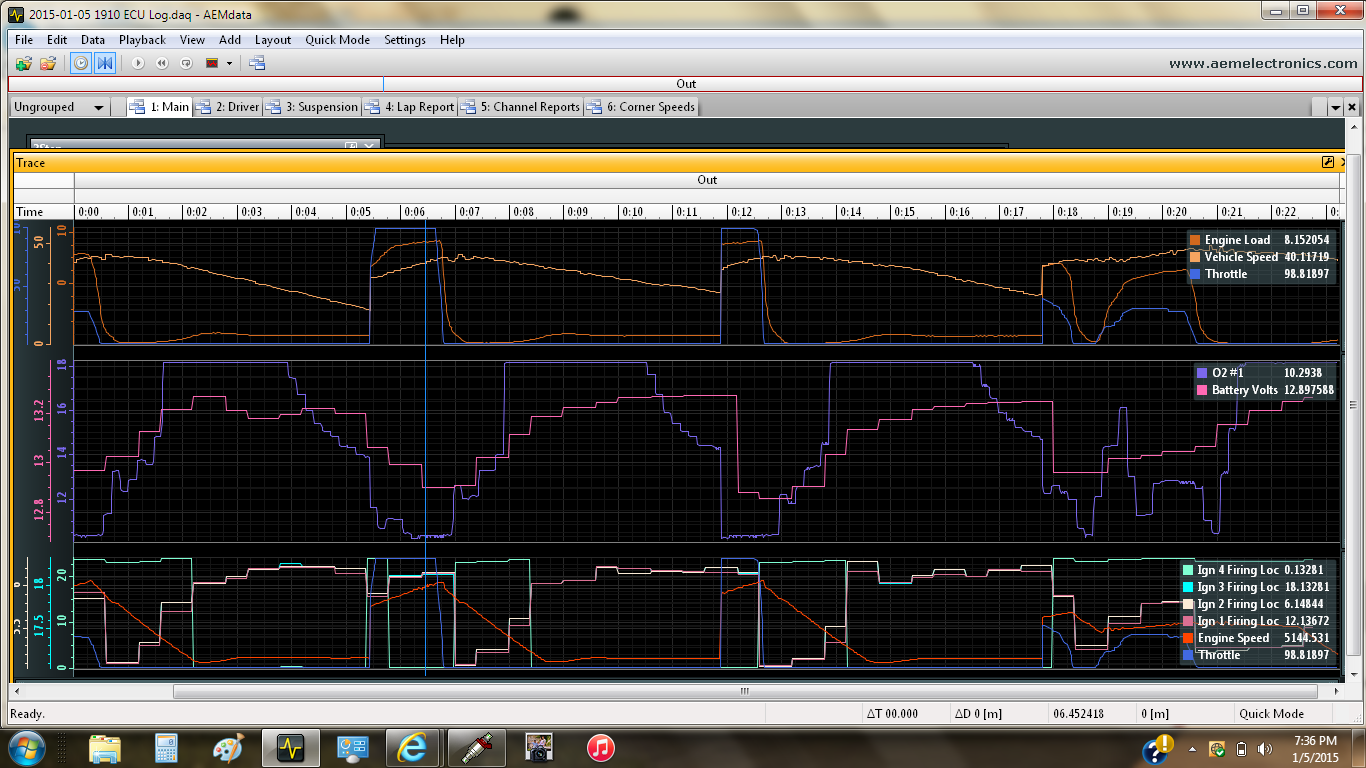Toggle the cursor sync bowtie button
The width and height of the screenshot is (1366, 768).
(x=104, y=63)
